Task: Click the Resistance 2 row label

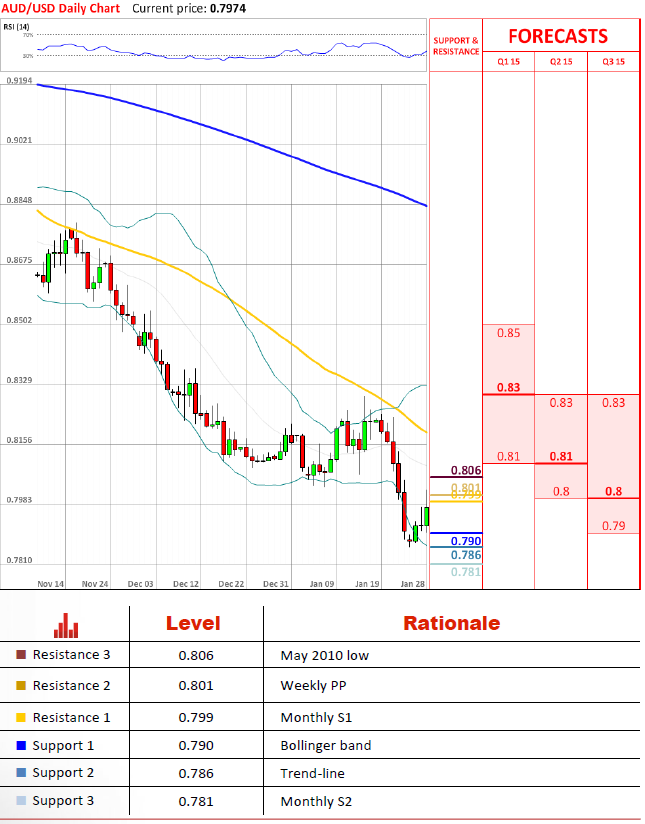Action: click(71, 686)
